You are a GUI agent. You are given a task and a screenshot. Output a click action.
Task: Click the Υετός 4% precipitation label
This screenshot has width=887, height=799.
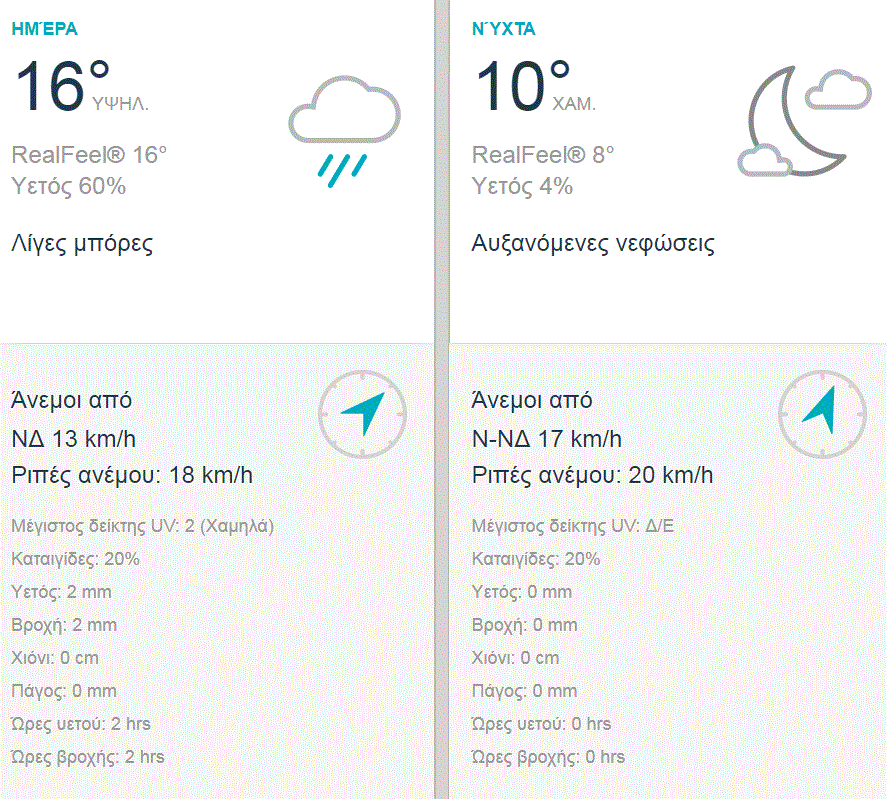[522, 186]
